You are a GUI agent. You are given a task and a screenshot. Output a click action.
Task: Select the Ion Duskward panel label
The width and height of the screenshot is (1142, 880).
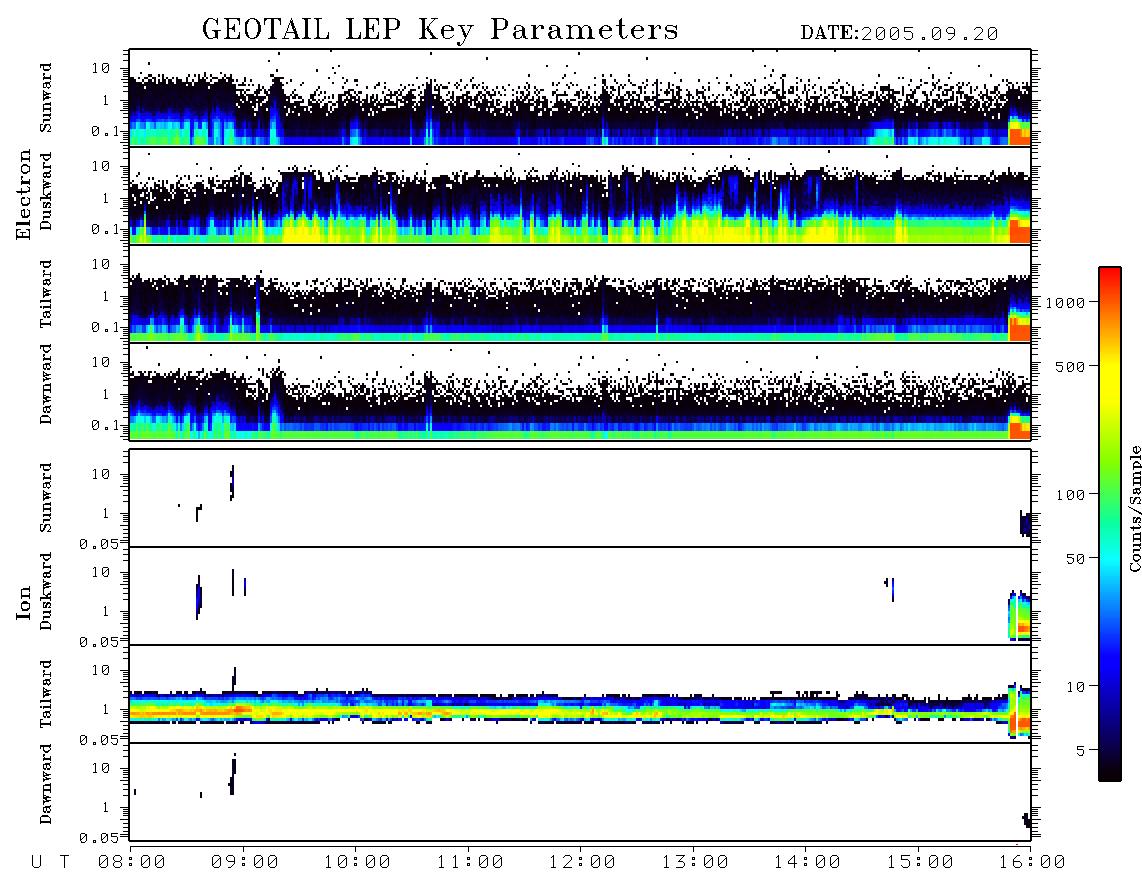[46, 591]
